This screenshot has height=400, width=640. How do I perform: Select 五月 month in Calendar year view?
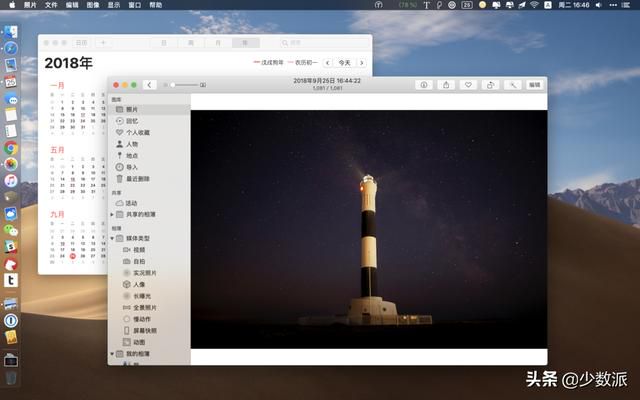(57, 150)
